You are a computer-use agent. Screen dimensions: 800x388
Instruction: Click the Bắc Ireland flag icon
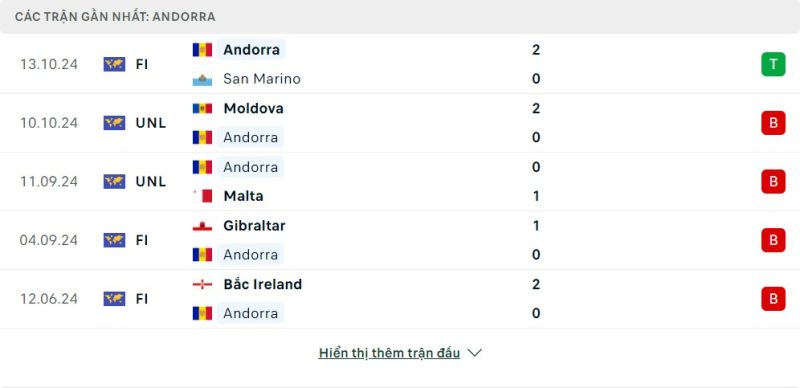[202, 284]
